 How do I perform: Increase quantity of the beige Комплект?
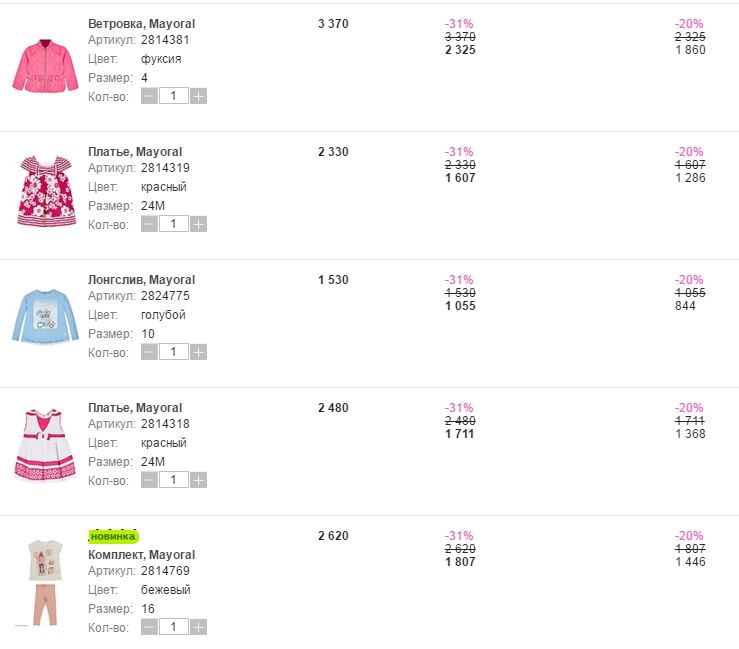199,627
